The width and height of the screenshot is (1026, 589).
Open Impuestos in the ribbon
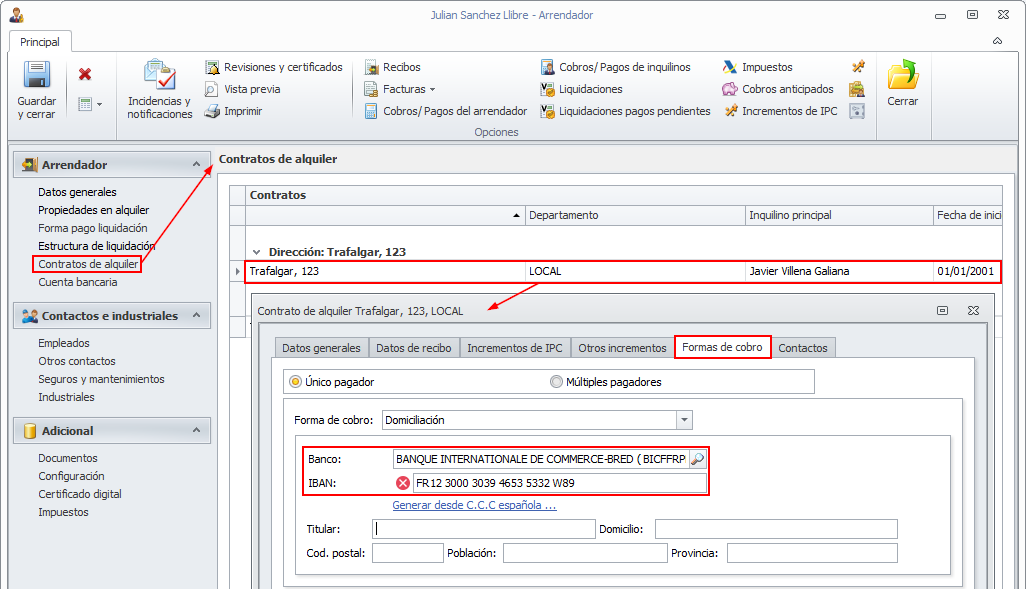(x=758, y=67)
